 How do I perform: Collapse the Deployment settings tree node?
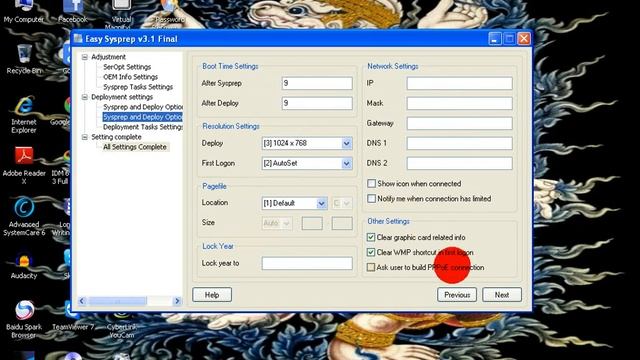84,97
